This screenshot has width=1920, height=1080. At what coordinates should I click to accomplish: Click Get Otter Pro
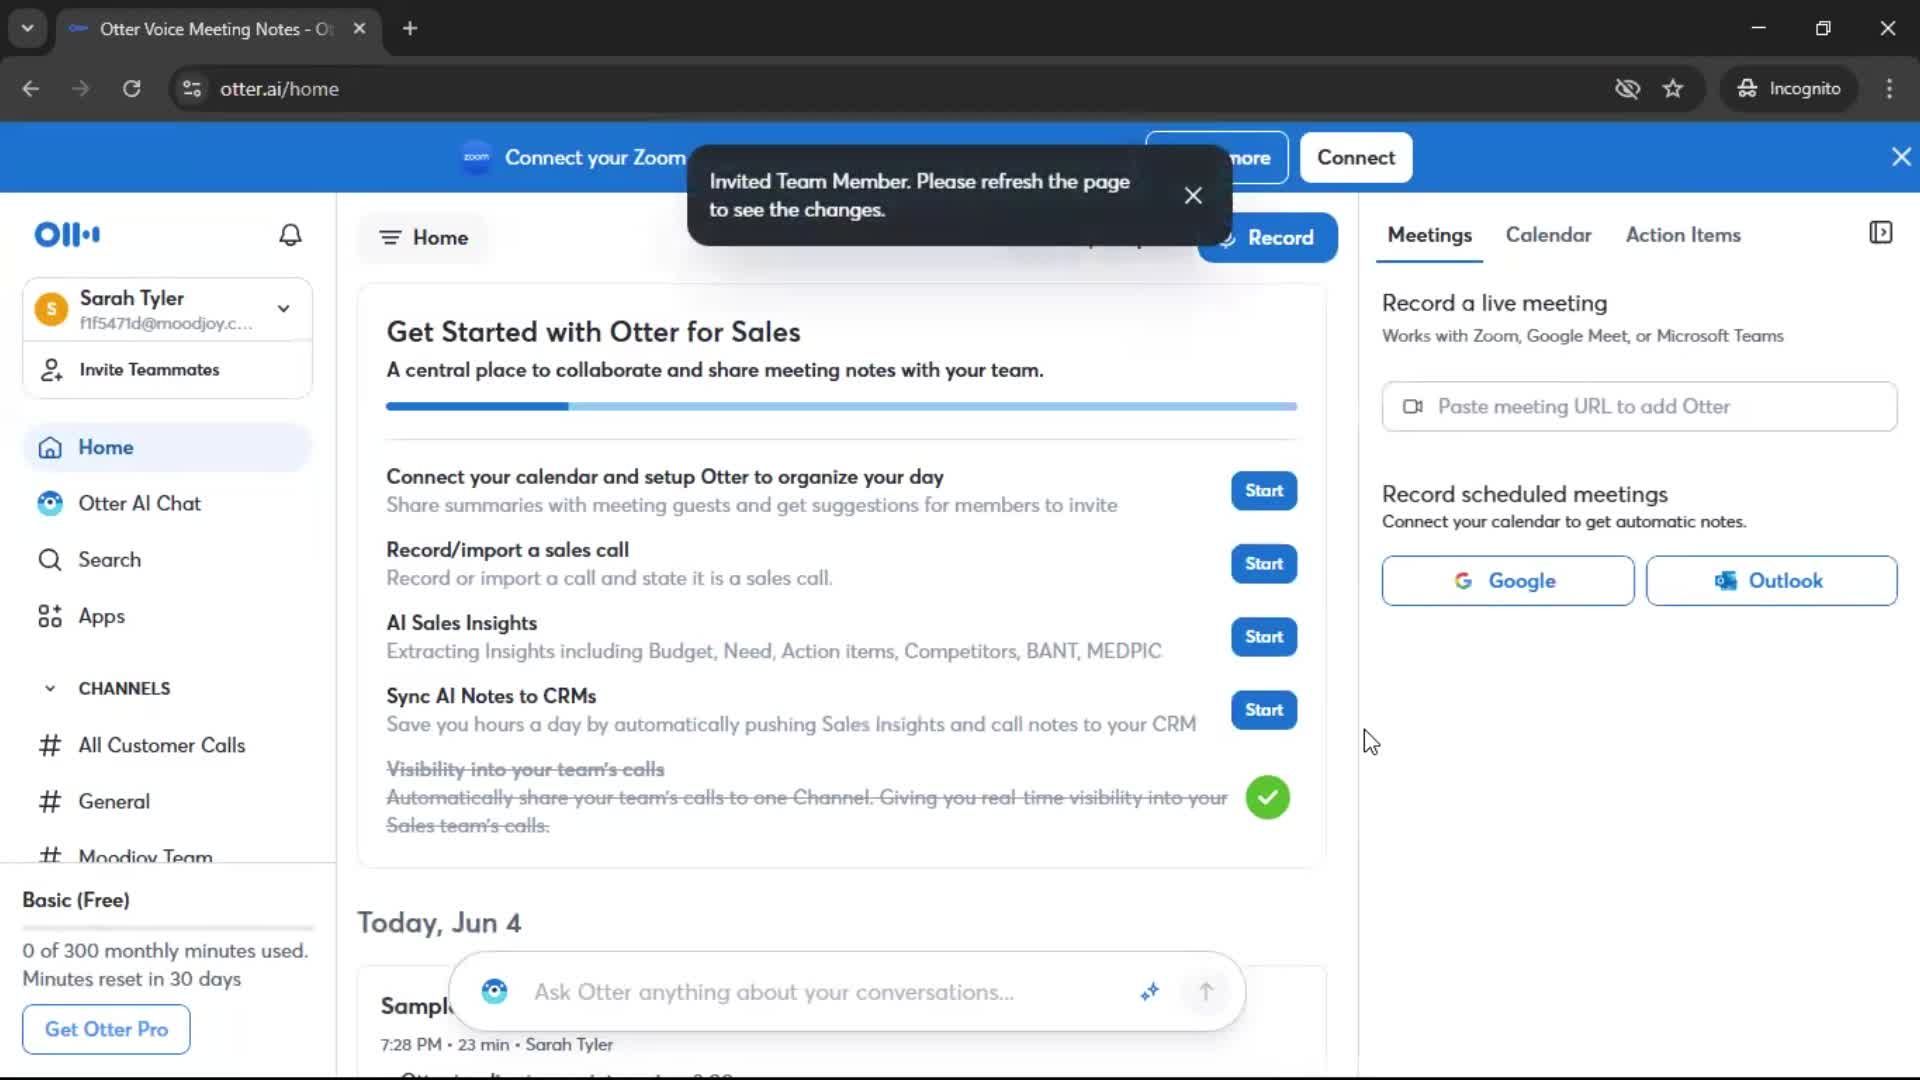coord(106,1029)
